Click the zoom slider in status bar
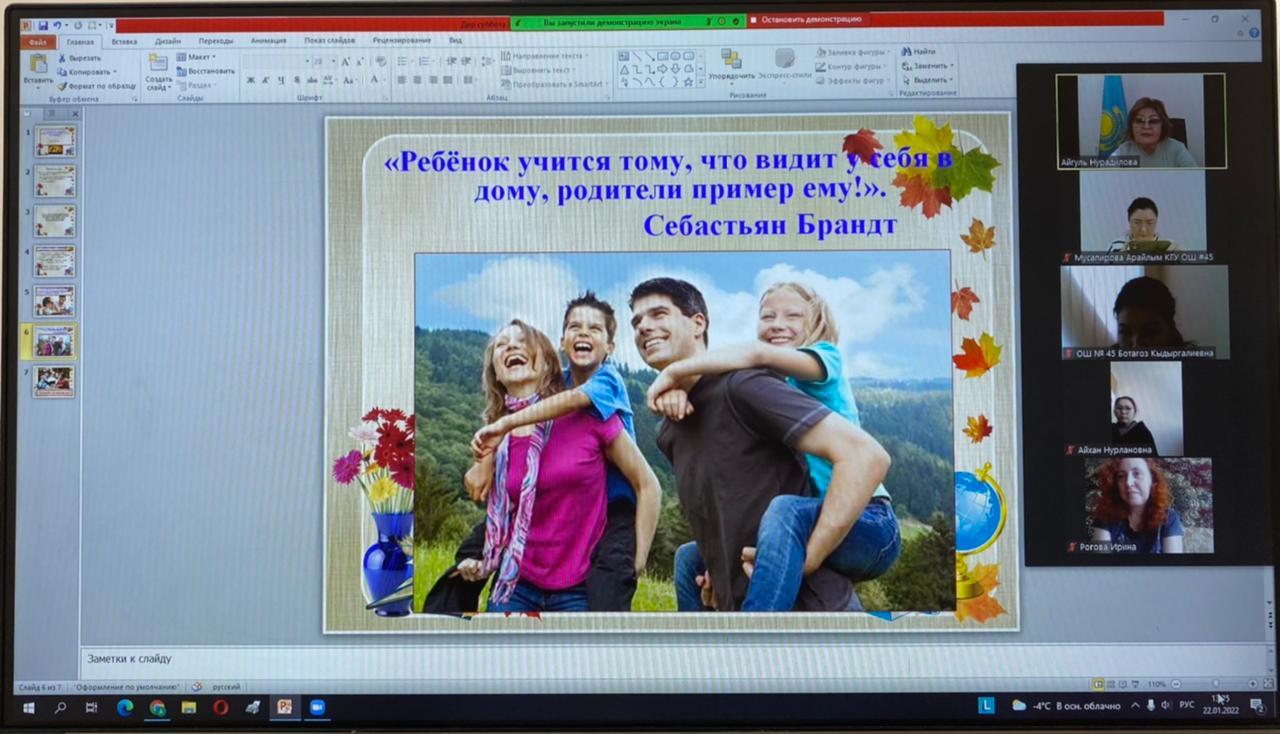Viewport: 1280px width, 734px height. [x=1215, y=684]
